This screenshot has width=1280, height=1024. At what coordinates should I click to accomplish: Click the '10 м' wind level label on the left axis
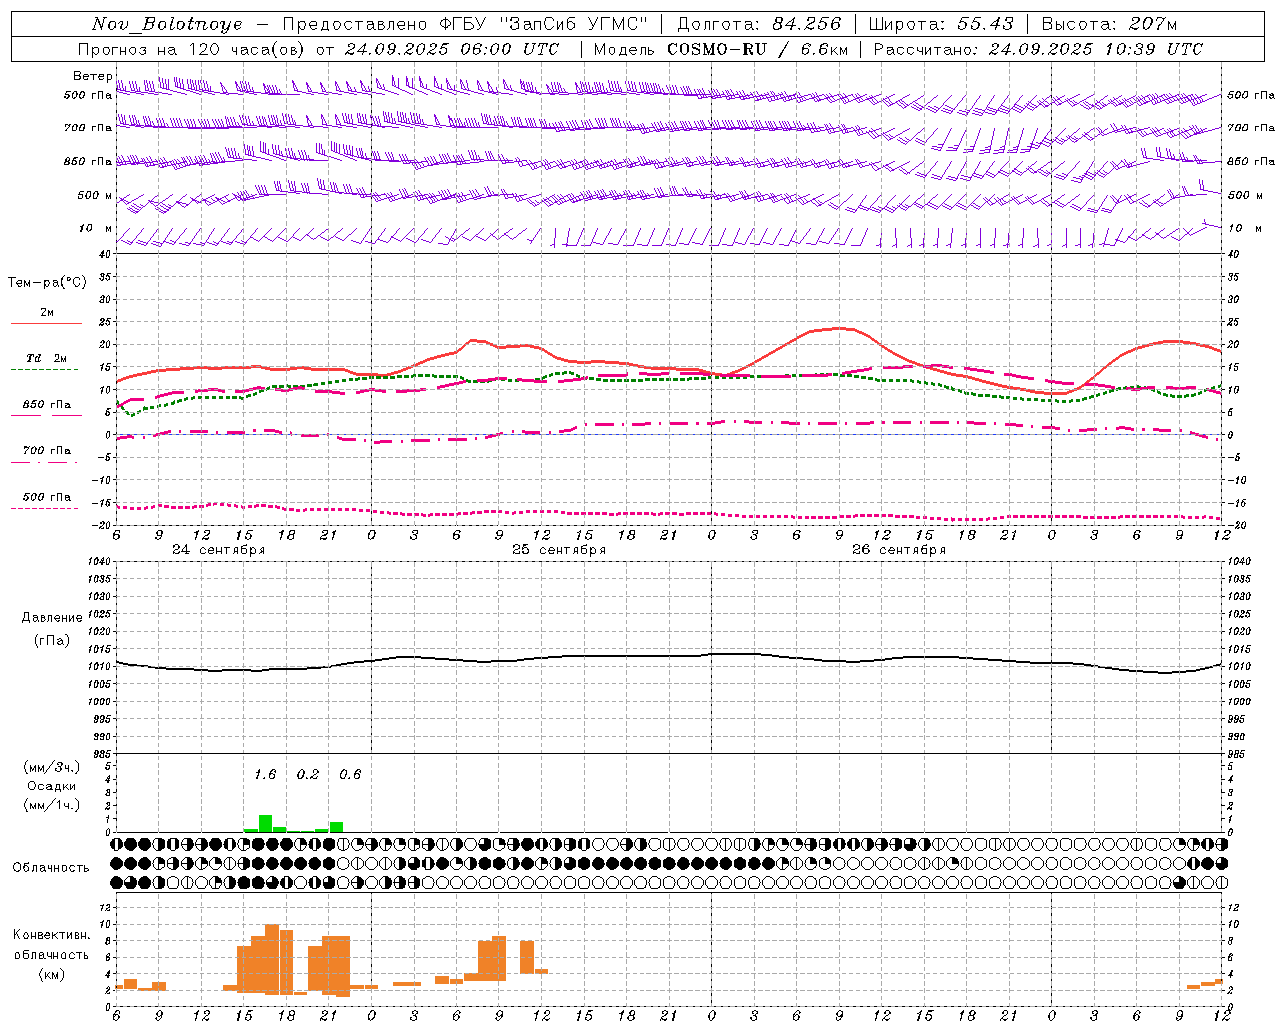click(96, 228)
